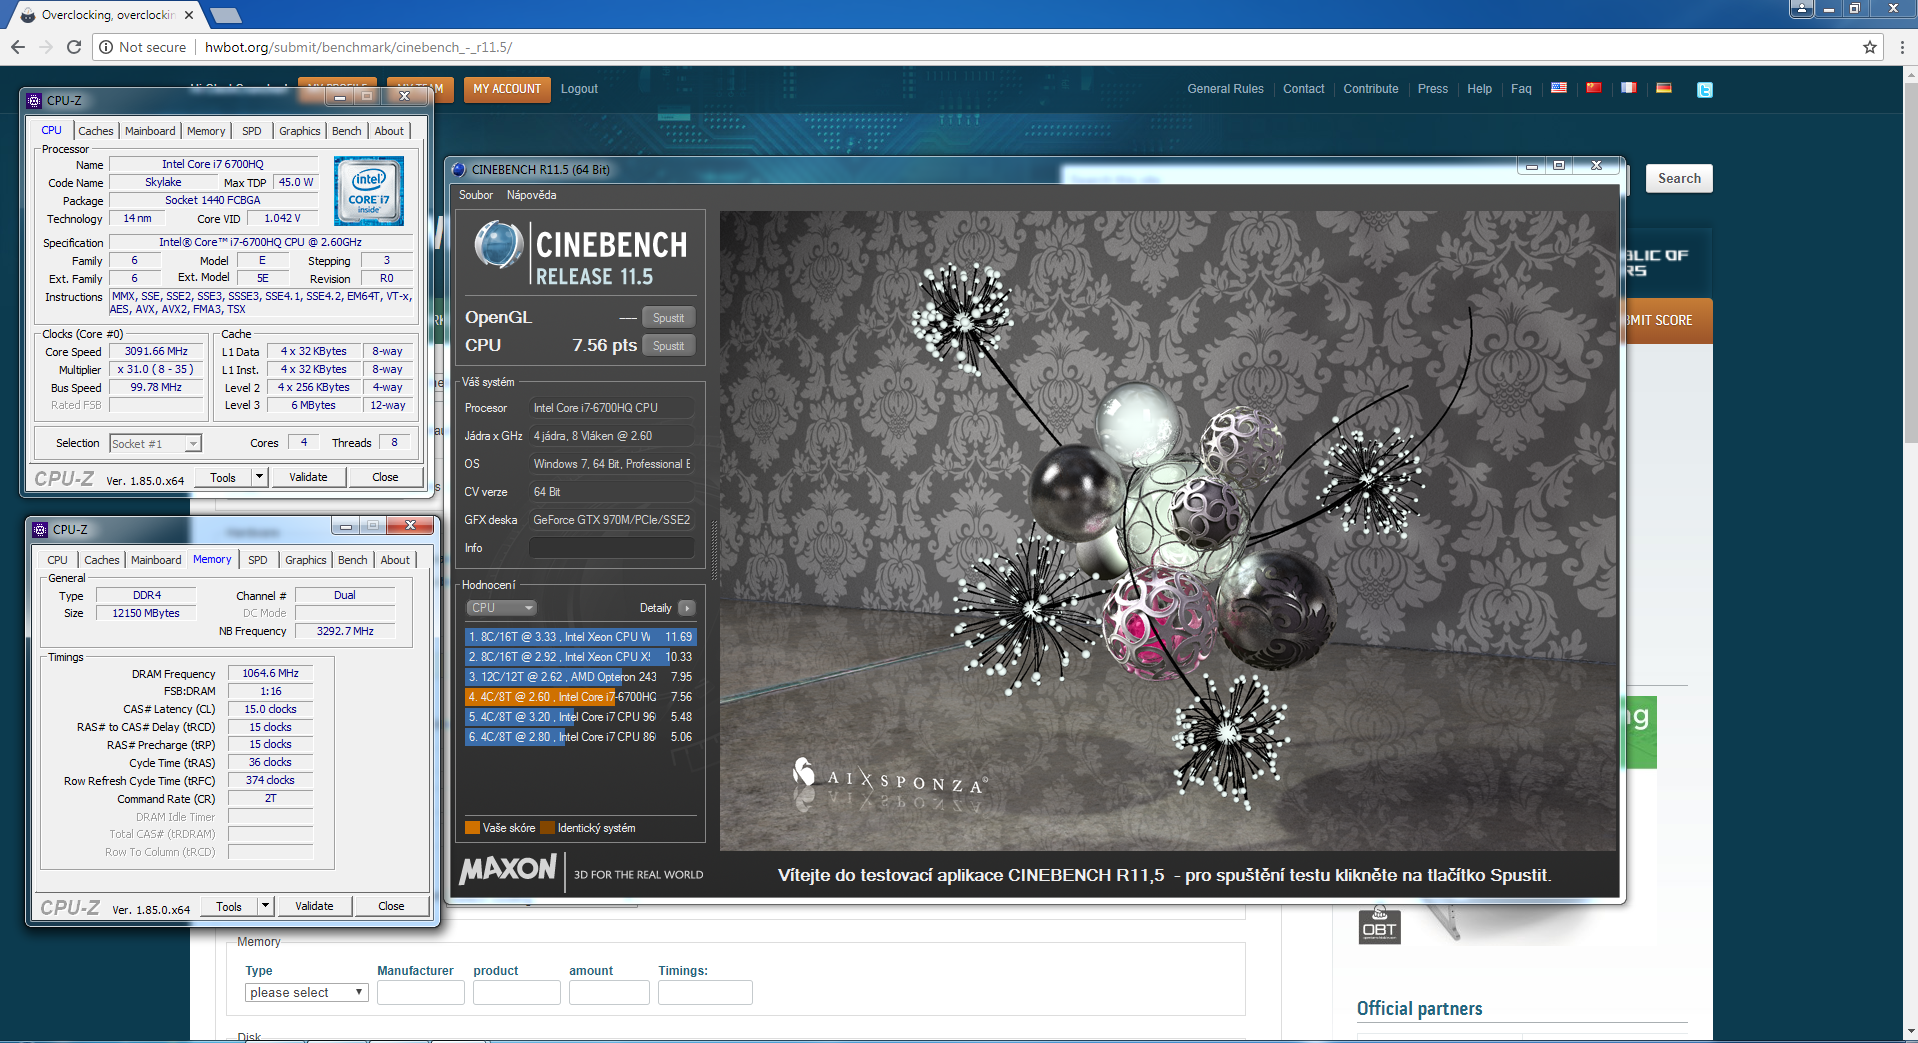The height and width of the screenshot is (1043, 1918).
Task: Select the US flag language icon
Action: pos(1558,88)
